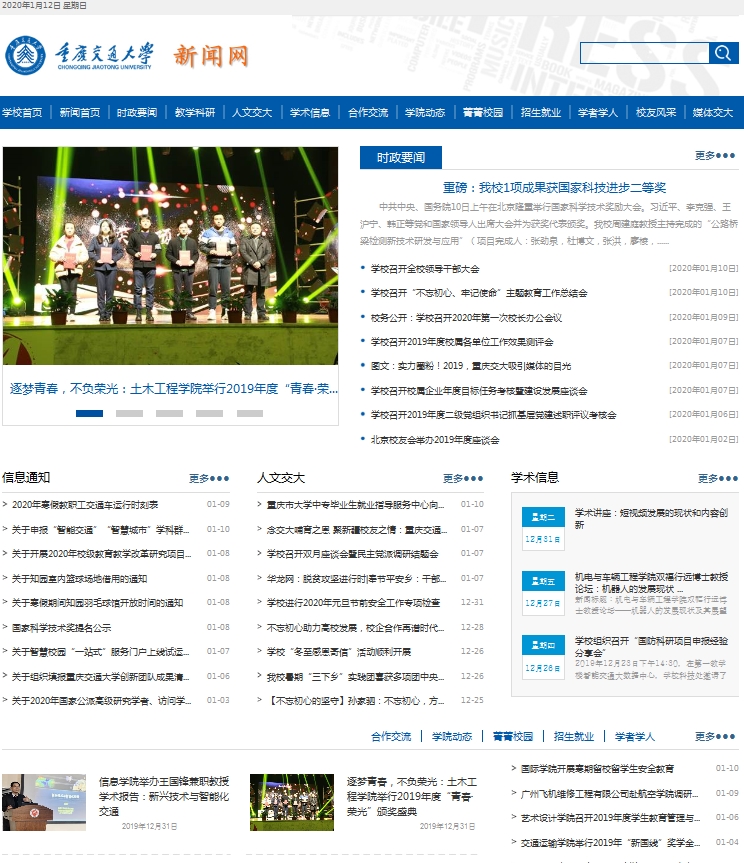Click 更多 in 学术信息 section
This screenshot has height=863, width=744.
click(718, 478)
